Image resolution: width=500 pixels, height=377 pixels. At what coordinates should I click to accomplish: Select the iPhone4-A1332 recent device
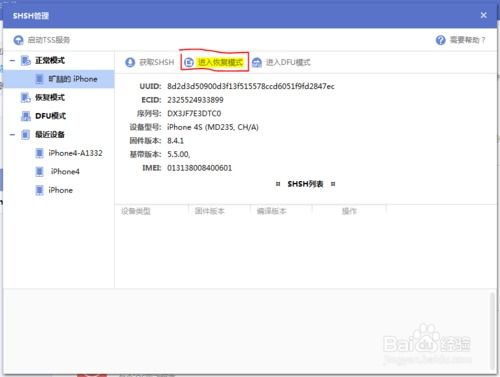[x=75, y=153]
